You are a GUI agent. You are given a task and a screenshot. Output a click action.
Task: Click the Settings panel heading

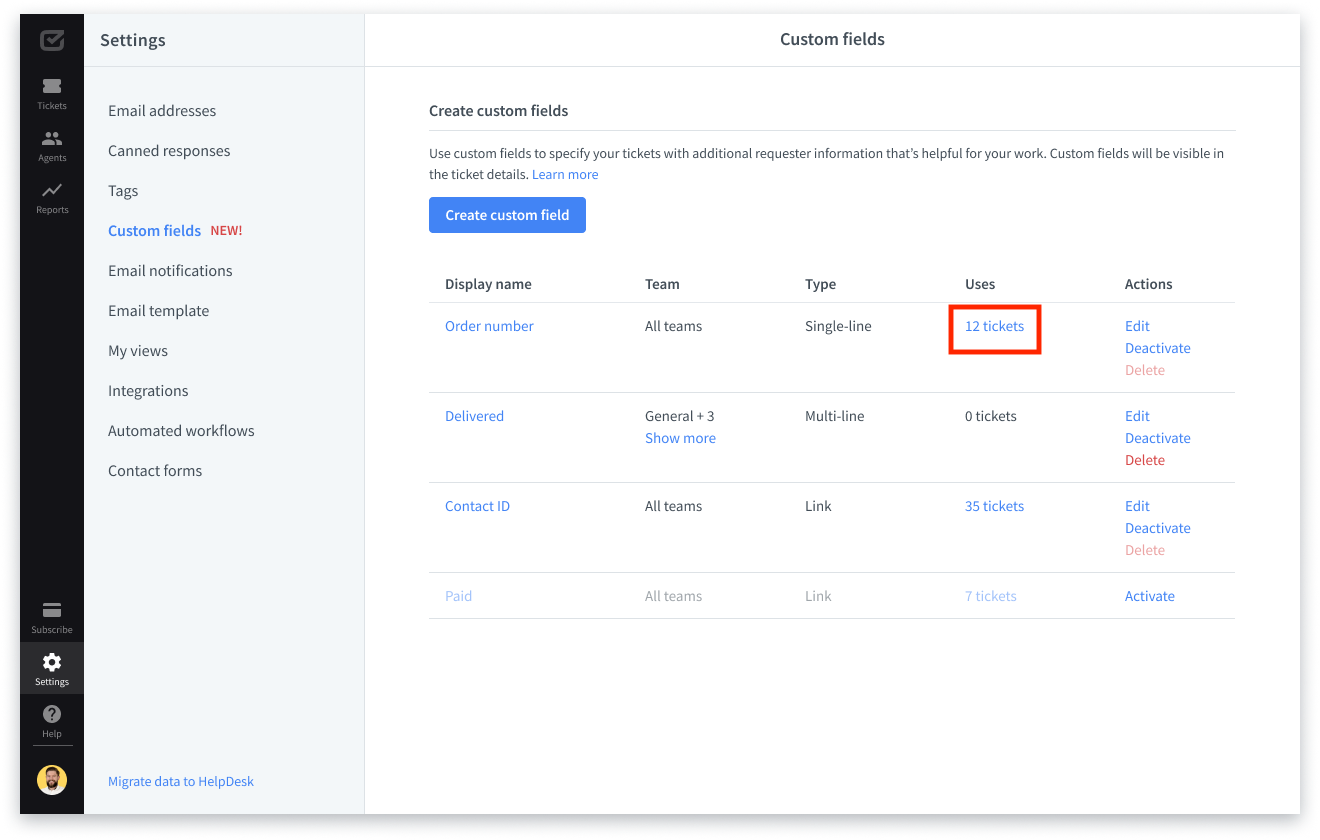coord(133,41)
